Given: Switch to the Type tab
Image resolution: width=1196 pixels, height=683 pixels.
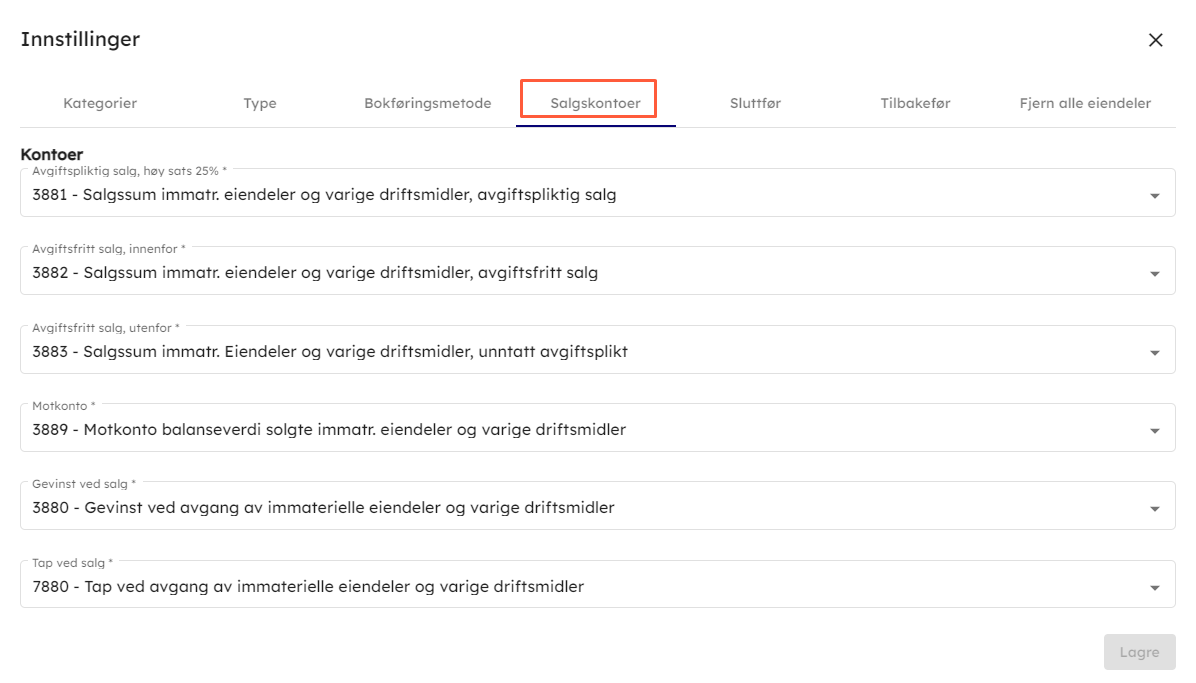Looking at the screenshot, I should point(260,103).
